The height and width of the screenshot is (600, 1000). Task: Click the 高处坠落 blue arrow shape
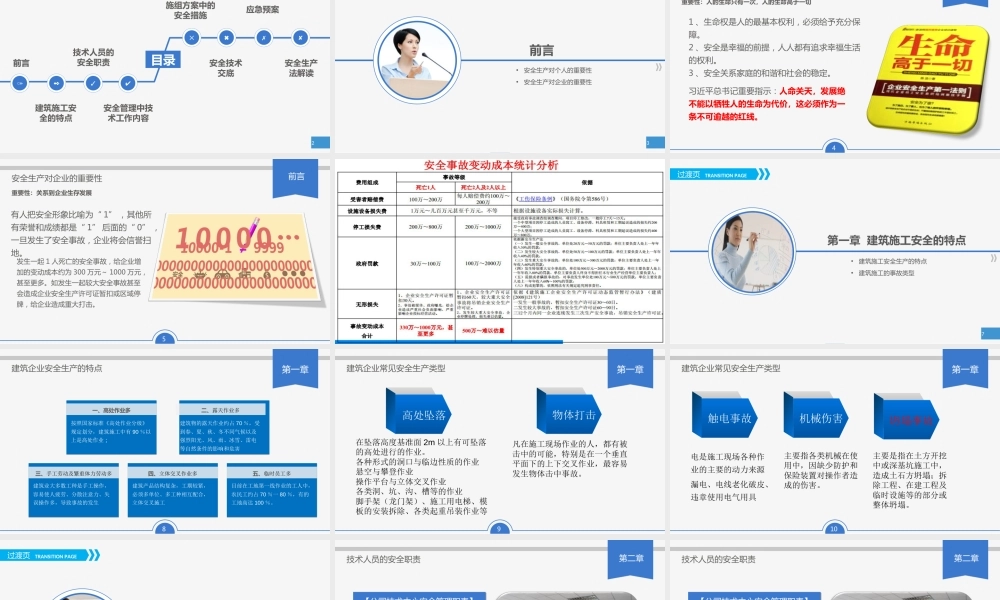418,413
